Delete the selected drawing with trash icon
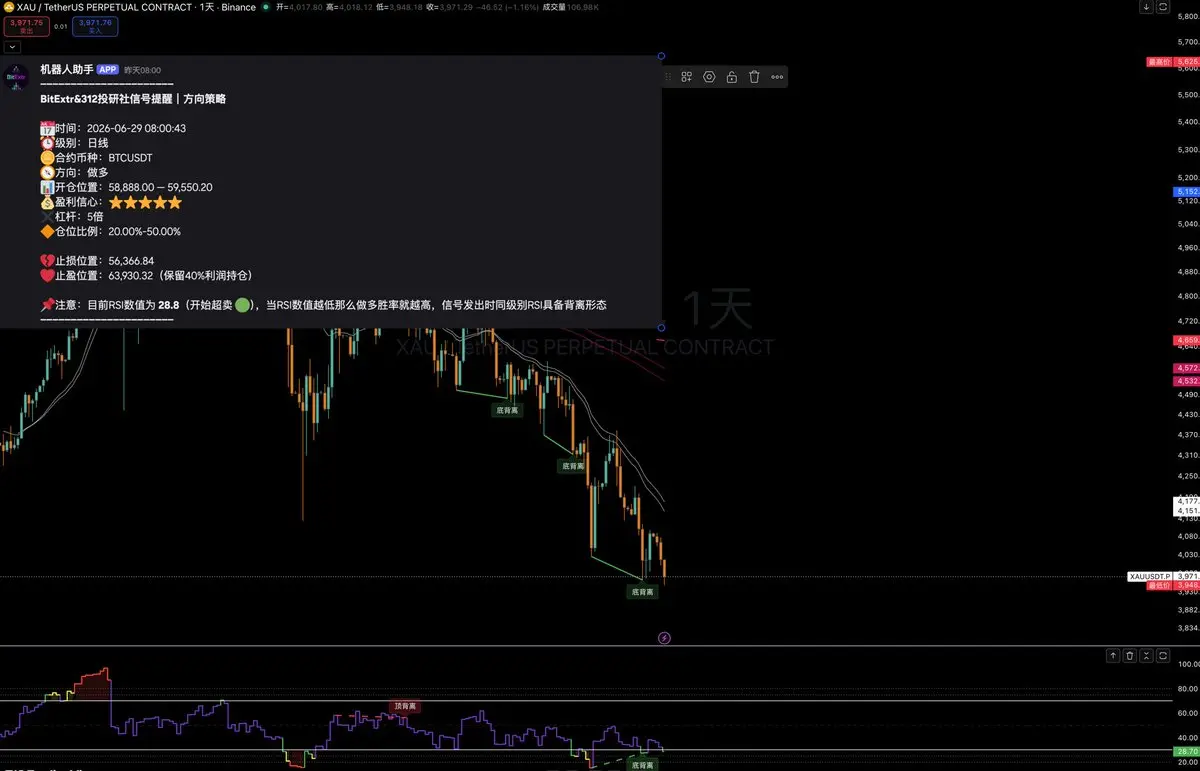The image size is (1200, 771). [x=754, y=77]
